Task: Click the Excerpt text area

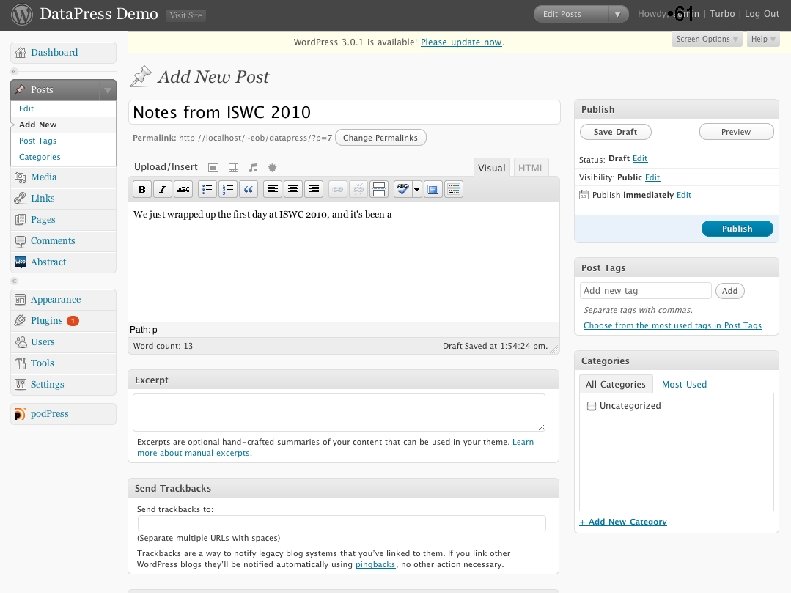Action: [x=339, y=412]
